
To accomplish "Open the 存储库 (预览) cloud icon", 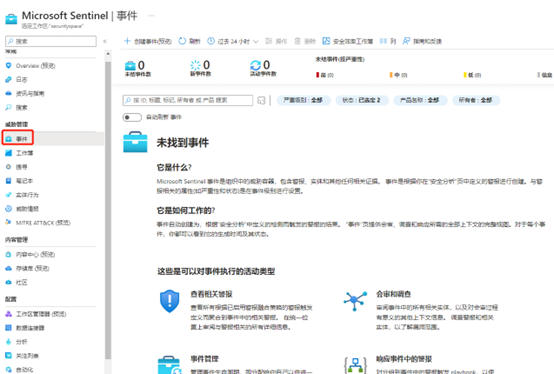I will [8, 268].
